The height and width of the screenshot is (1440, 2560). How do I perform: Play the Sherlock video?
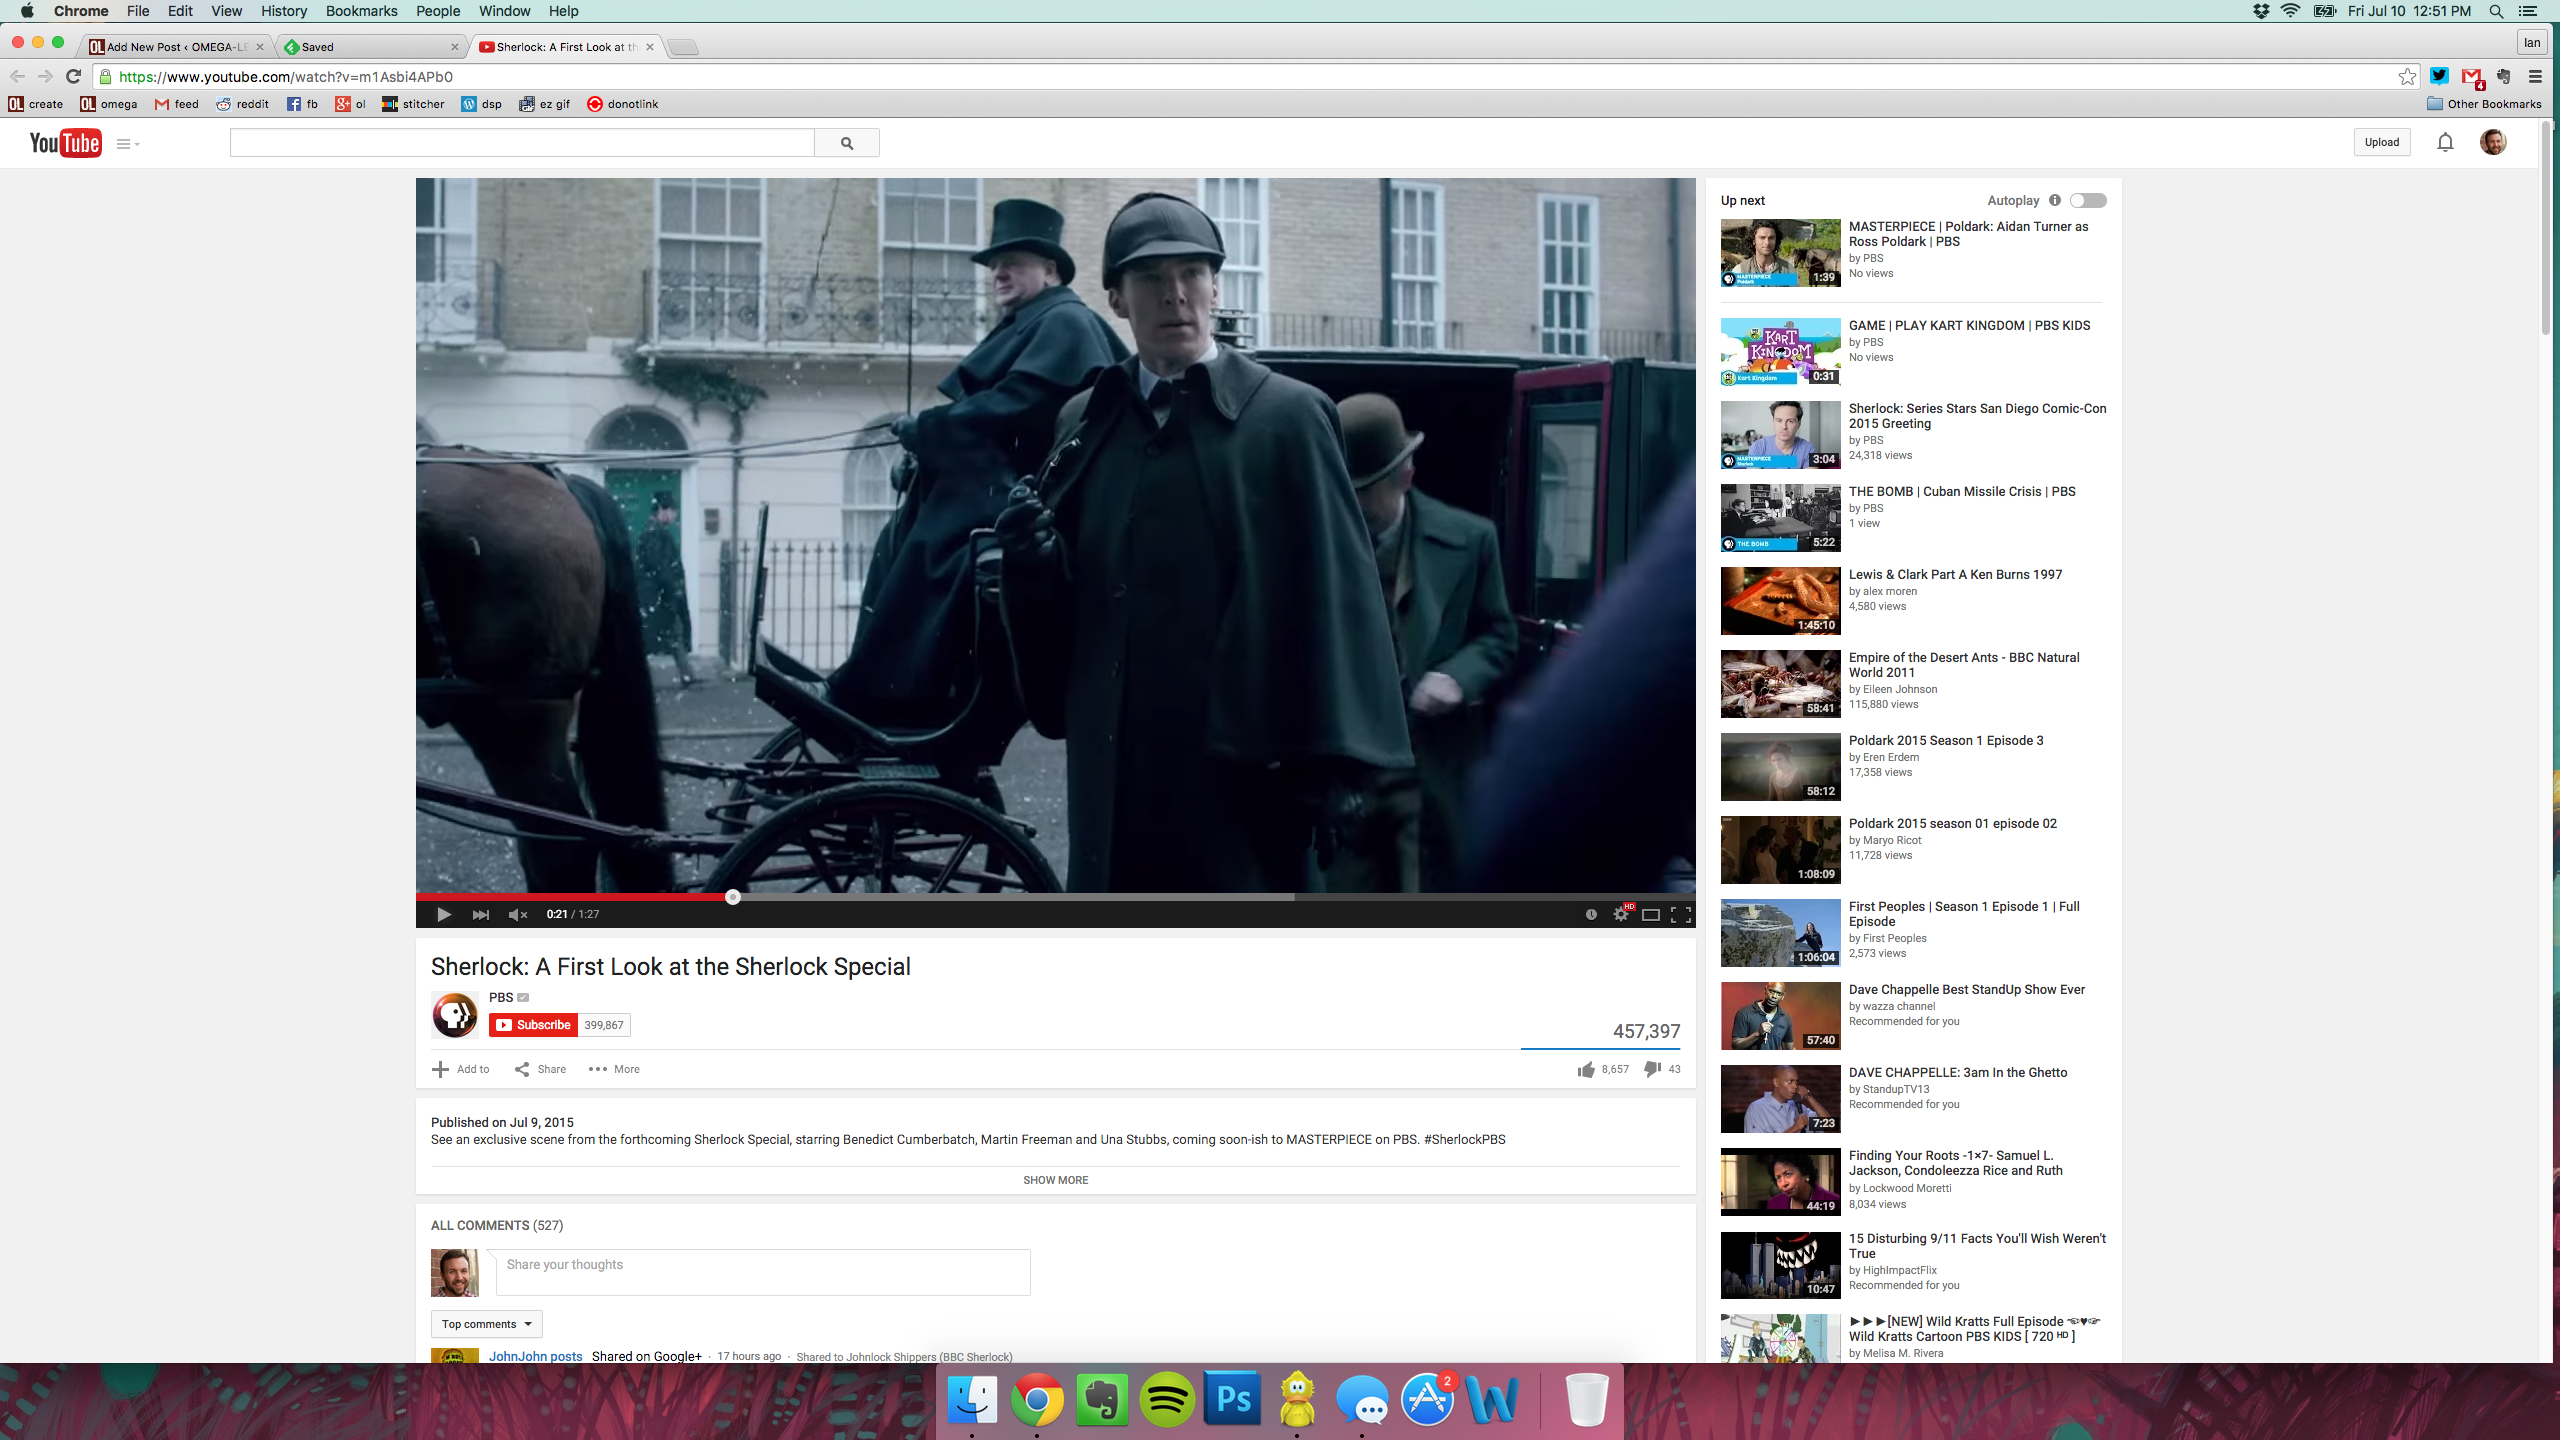(444, 914)
